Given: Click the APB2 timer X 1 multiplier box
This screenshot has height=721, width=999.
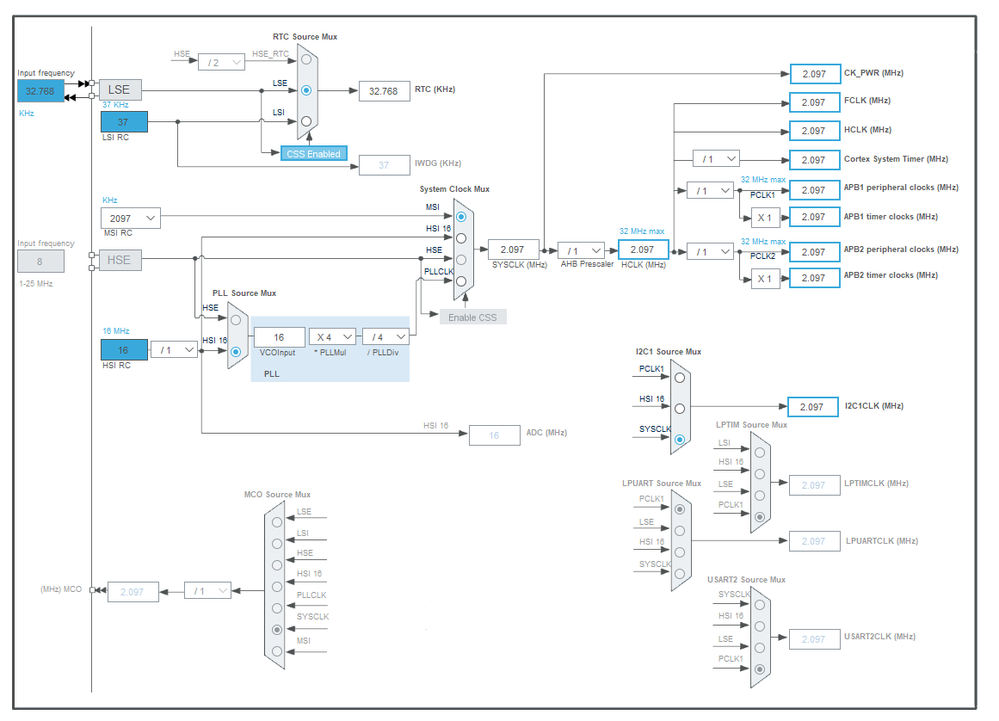Looking at the screenshot, I should (x=766, y=279).
